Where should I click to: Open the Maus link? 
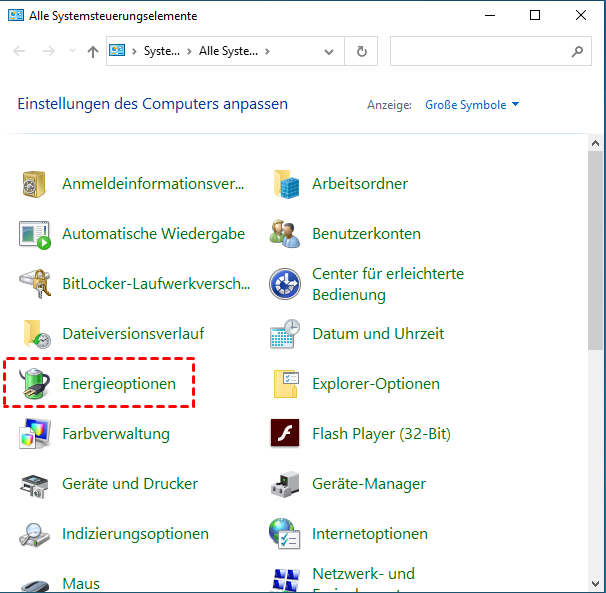(x=81, y=584)
